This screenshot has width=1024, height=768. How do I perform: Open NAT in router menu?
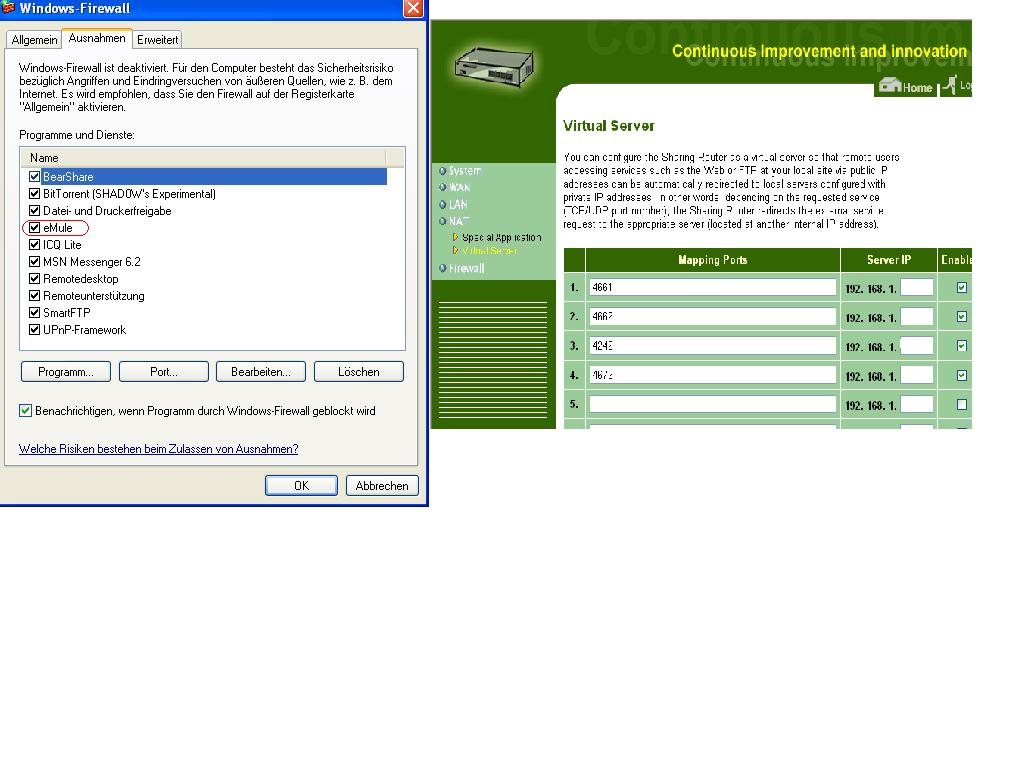459,221
